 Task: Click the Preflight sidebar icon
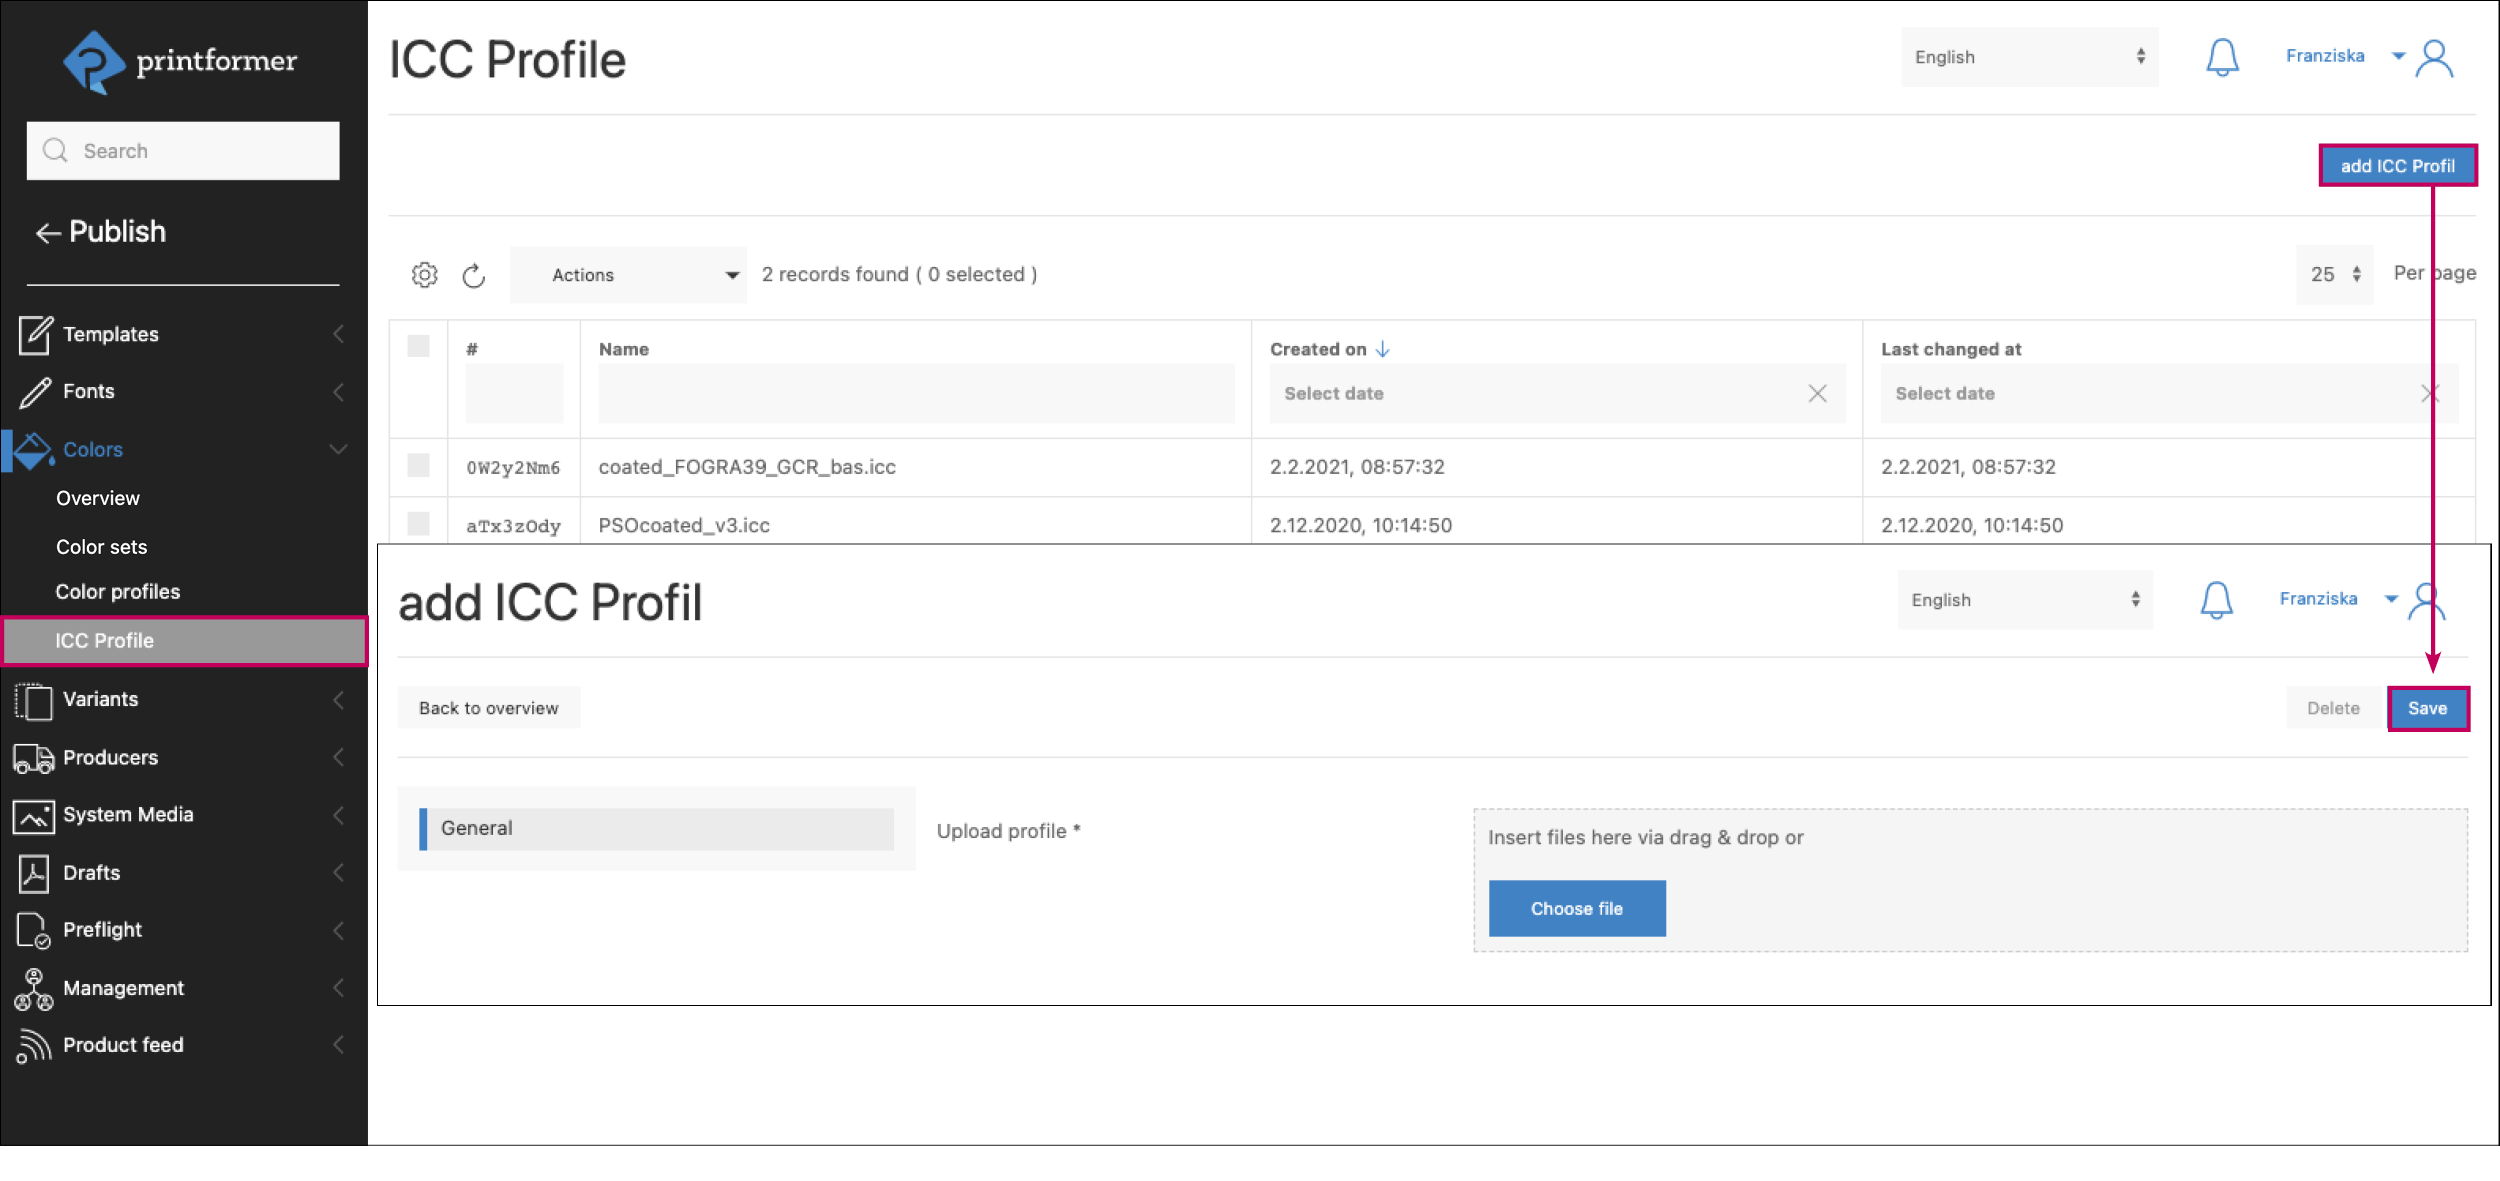click(34, 930)
